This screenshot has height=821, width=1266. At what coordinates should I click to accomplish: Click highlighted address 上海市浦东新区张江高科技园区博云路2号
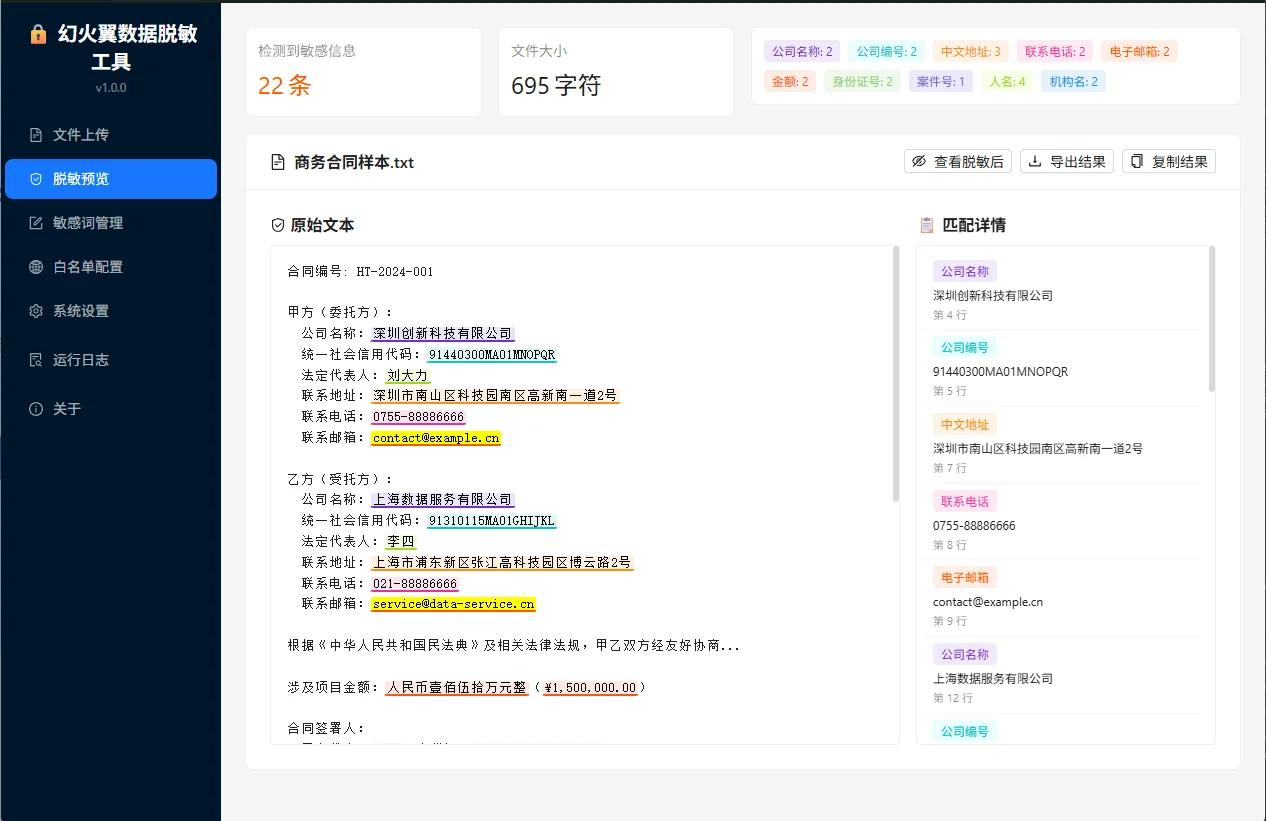(x=502, y=562)
